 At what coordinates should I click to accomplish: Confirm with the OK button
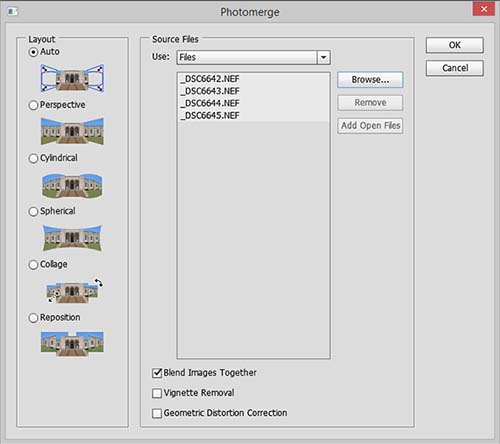455,45
